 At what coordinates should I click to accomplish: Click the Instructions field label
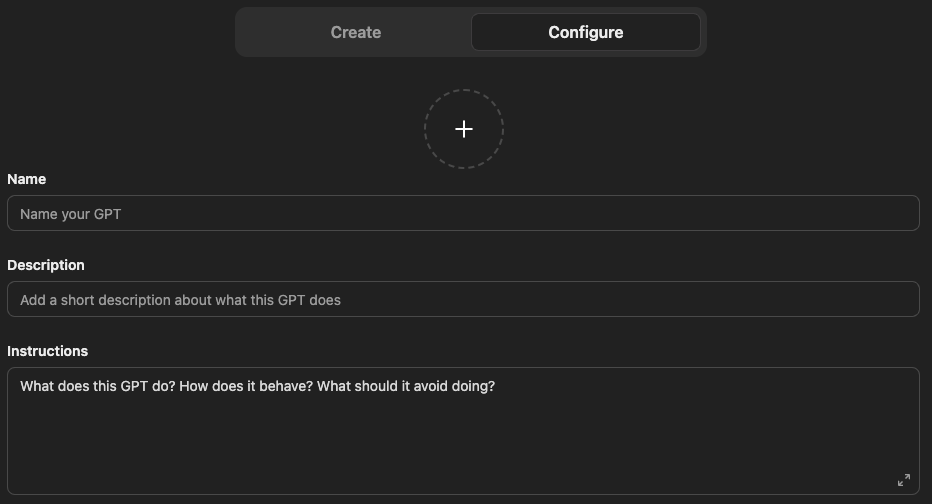point(48,351)
